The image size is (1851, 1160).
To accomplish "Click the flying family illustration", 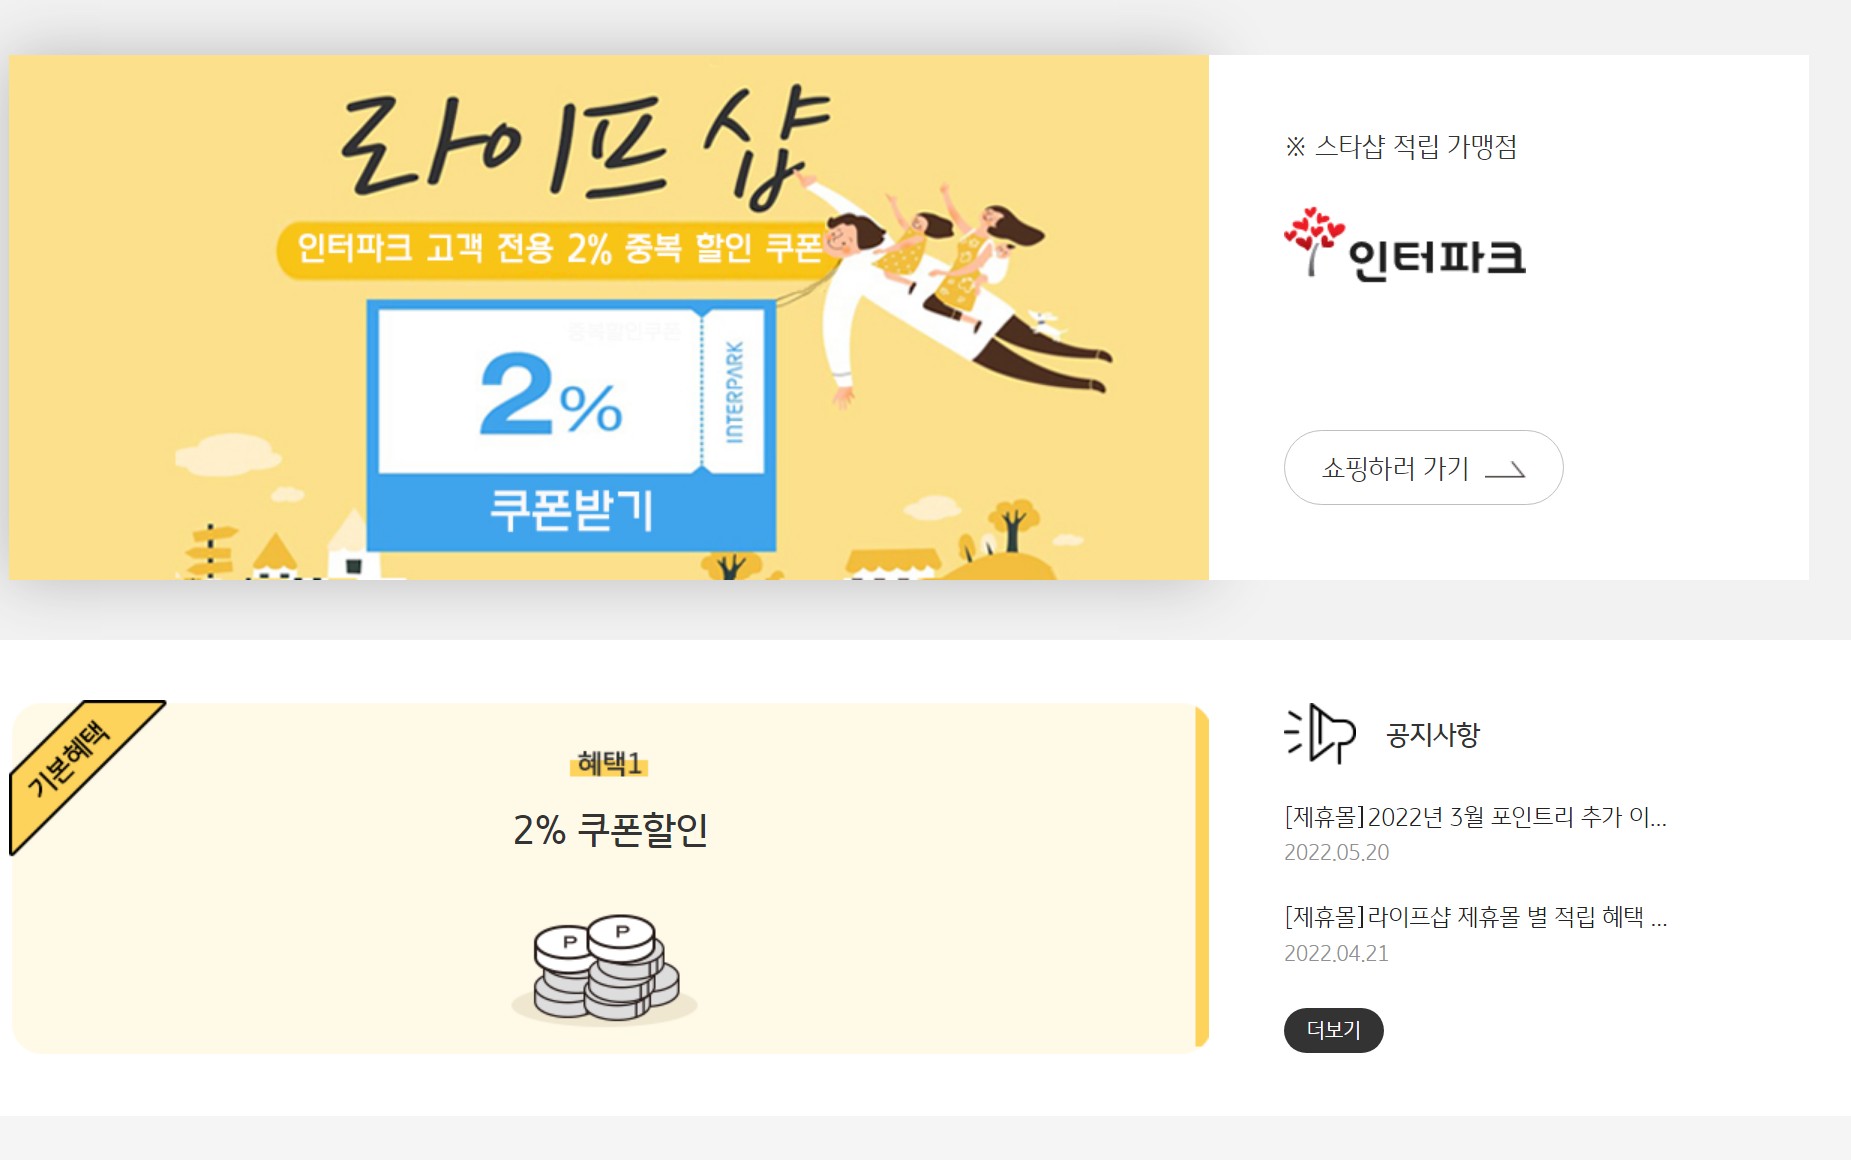I will 955,290.
